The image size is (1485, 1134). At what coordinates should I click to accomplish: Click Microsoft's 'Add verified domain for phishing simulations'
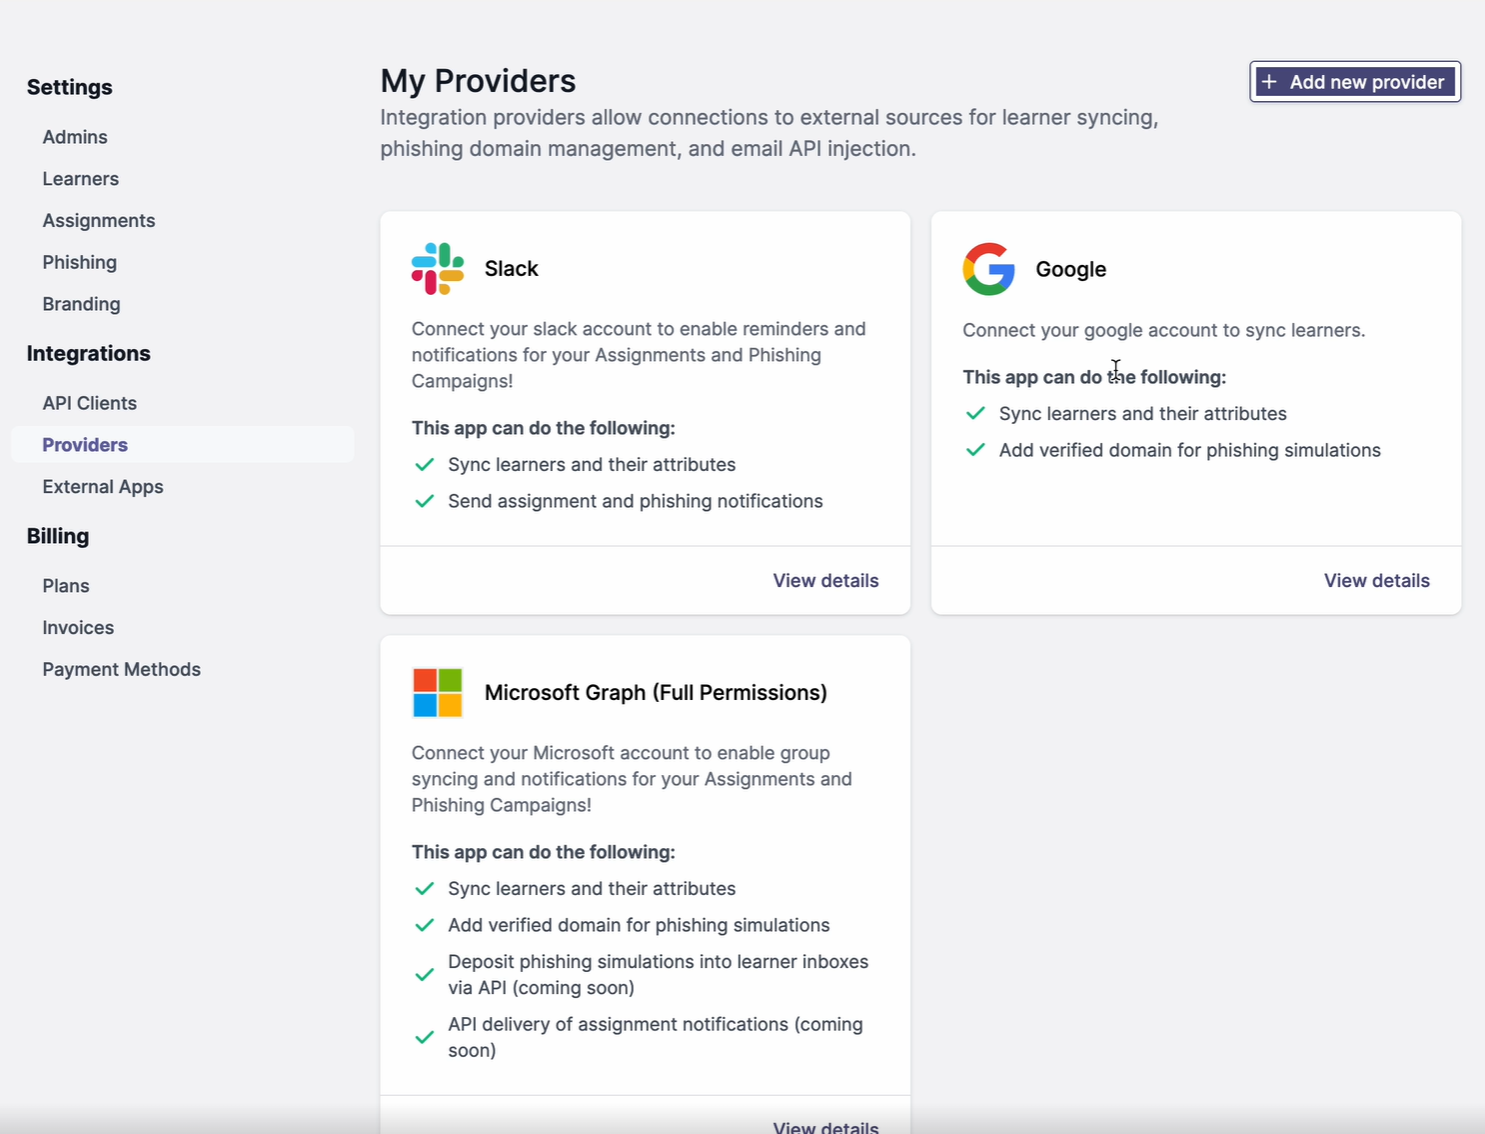click(639, 925)
